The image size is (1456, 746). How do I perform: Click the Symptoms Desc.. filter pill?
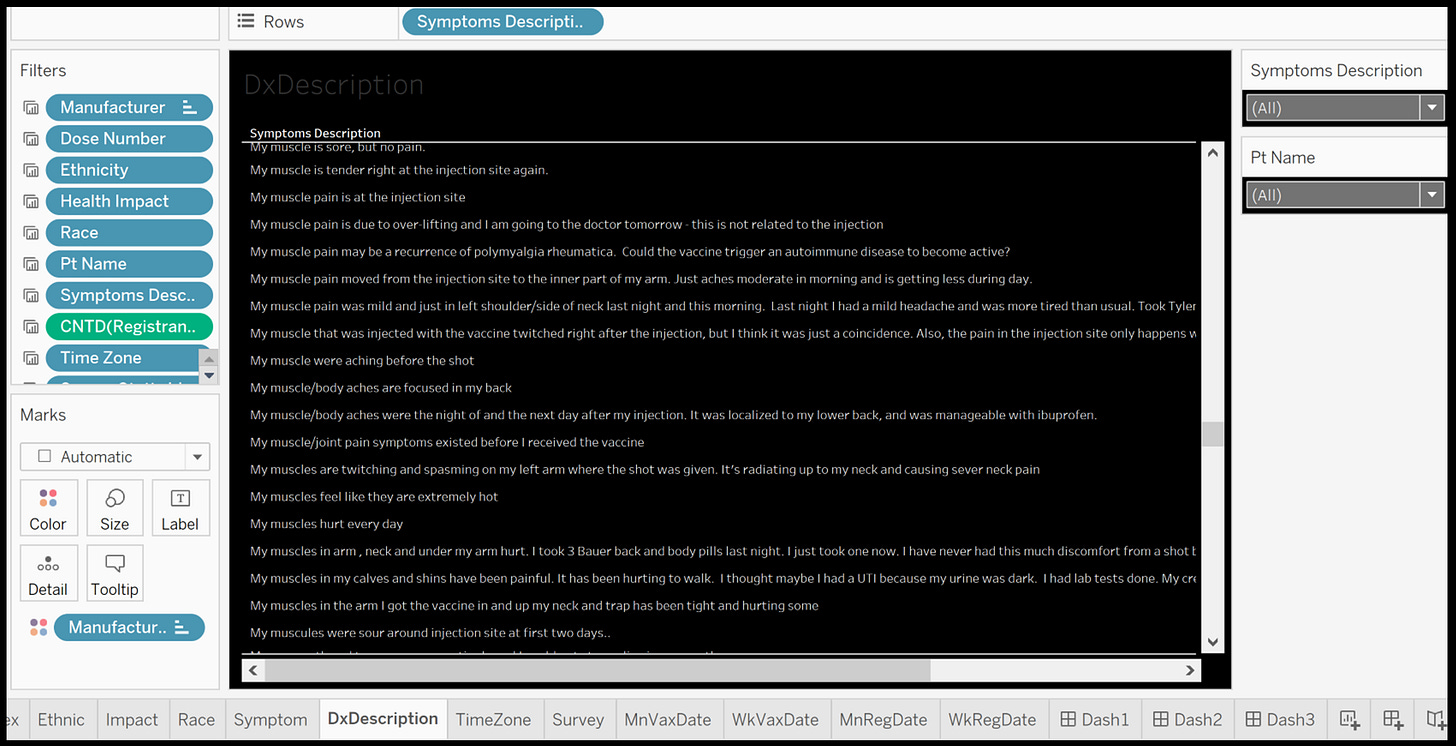coord(129,295)
